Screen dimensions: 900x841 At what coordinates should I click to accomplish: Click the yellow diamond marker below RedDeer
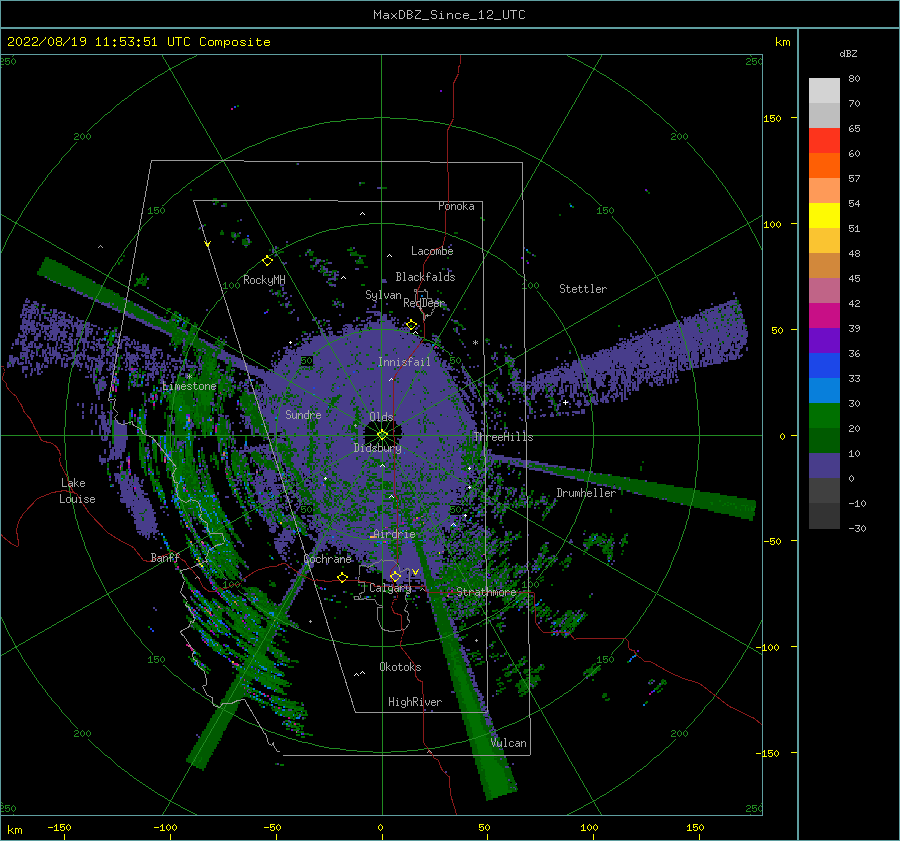click(x=412, y=325)
